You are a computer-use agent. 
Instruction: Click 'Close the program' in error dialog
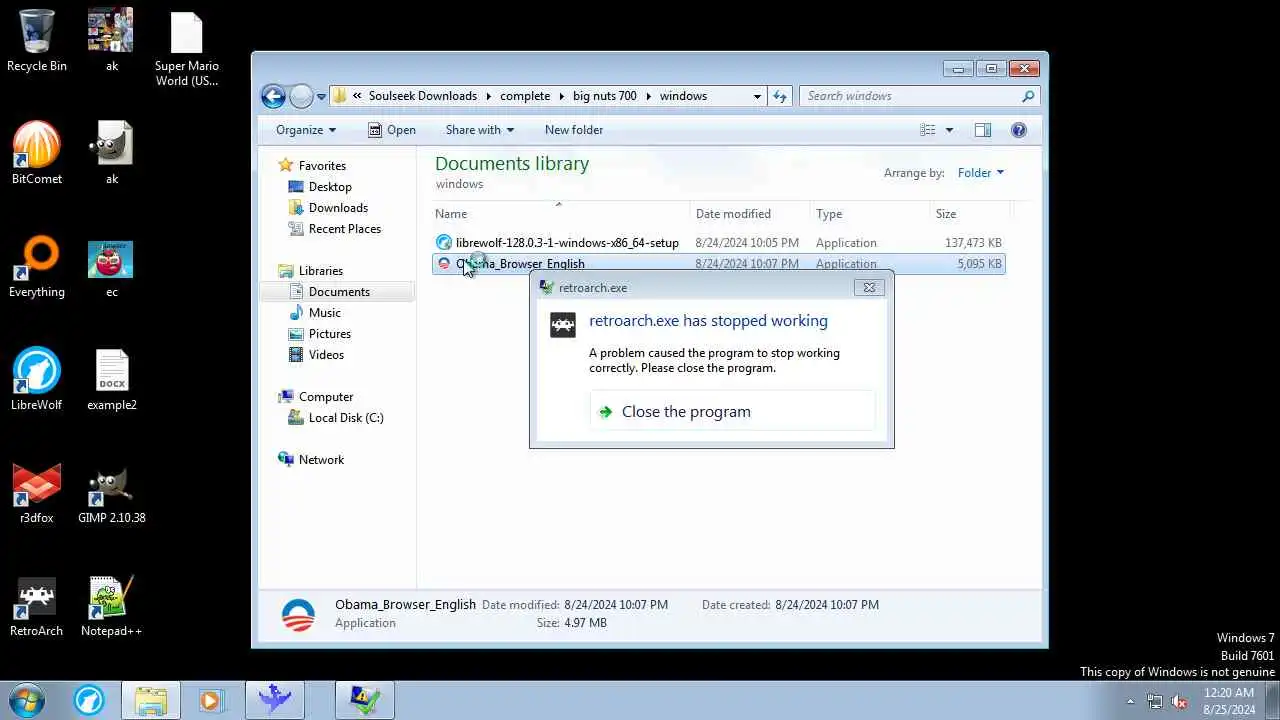tap(733, 412)
